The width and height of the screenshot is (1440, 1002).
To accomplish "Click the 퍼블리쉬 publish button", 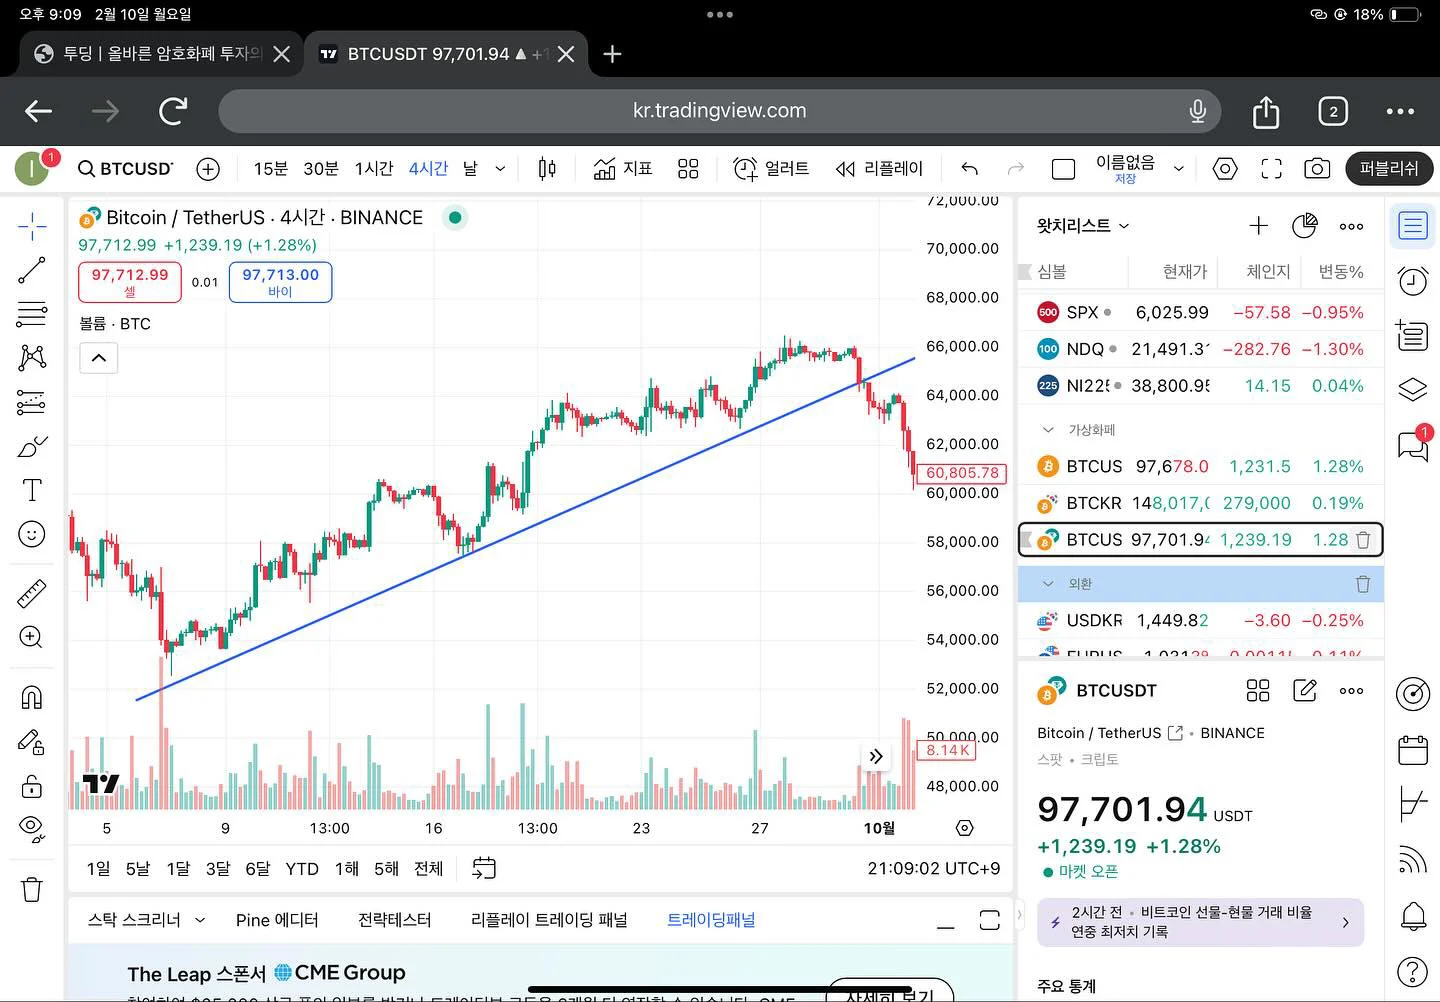I will [x=1389, y=169].
